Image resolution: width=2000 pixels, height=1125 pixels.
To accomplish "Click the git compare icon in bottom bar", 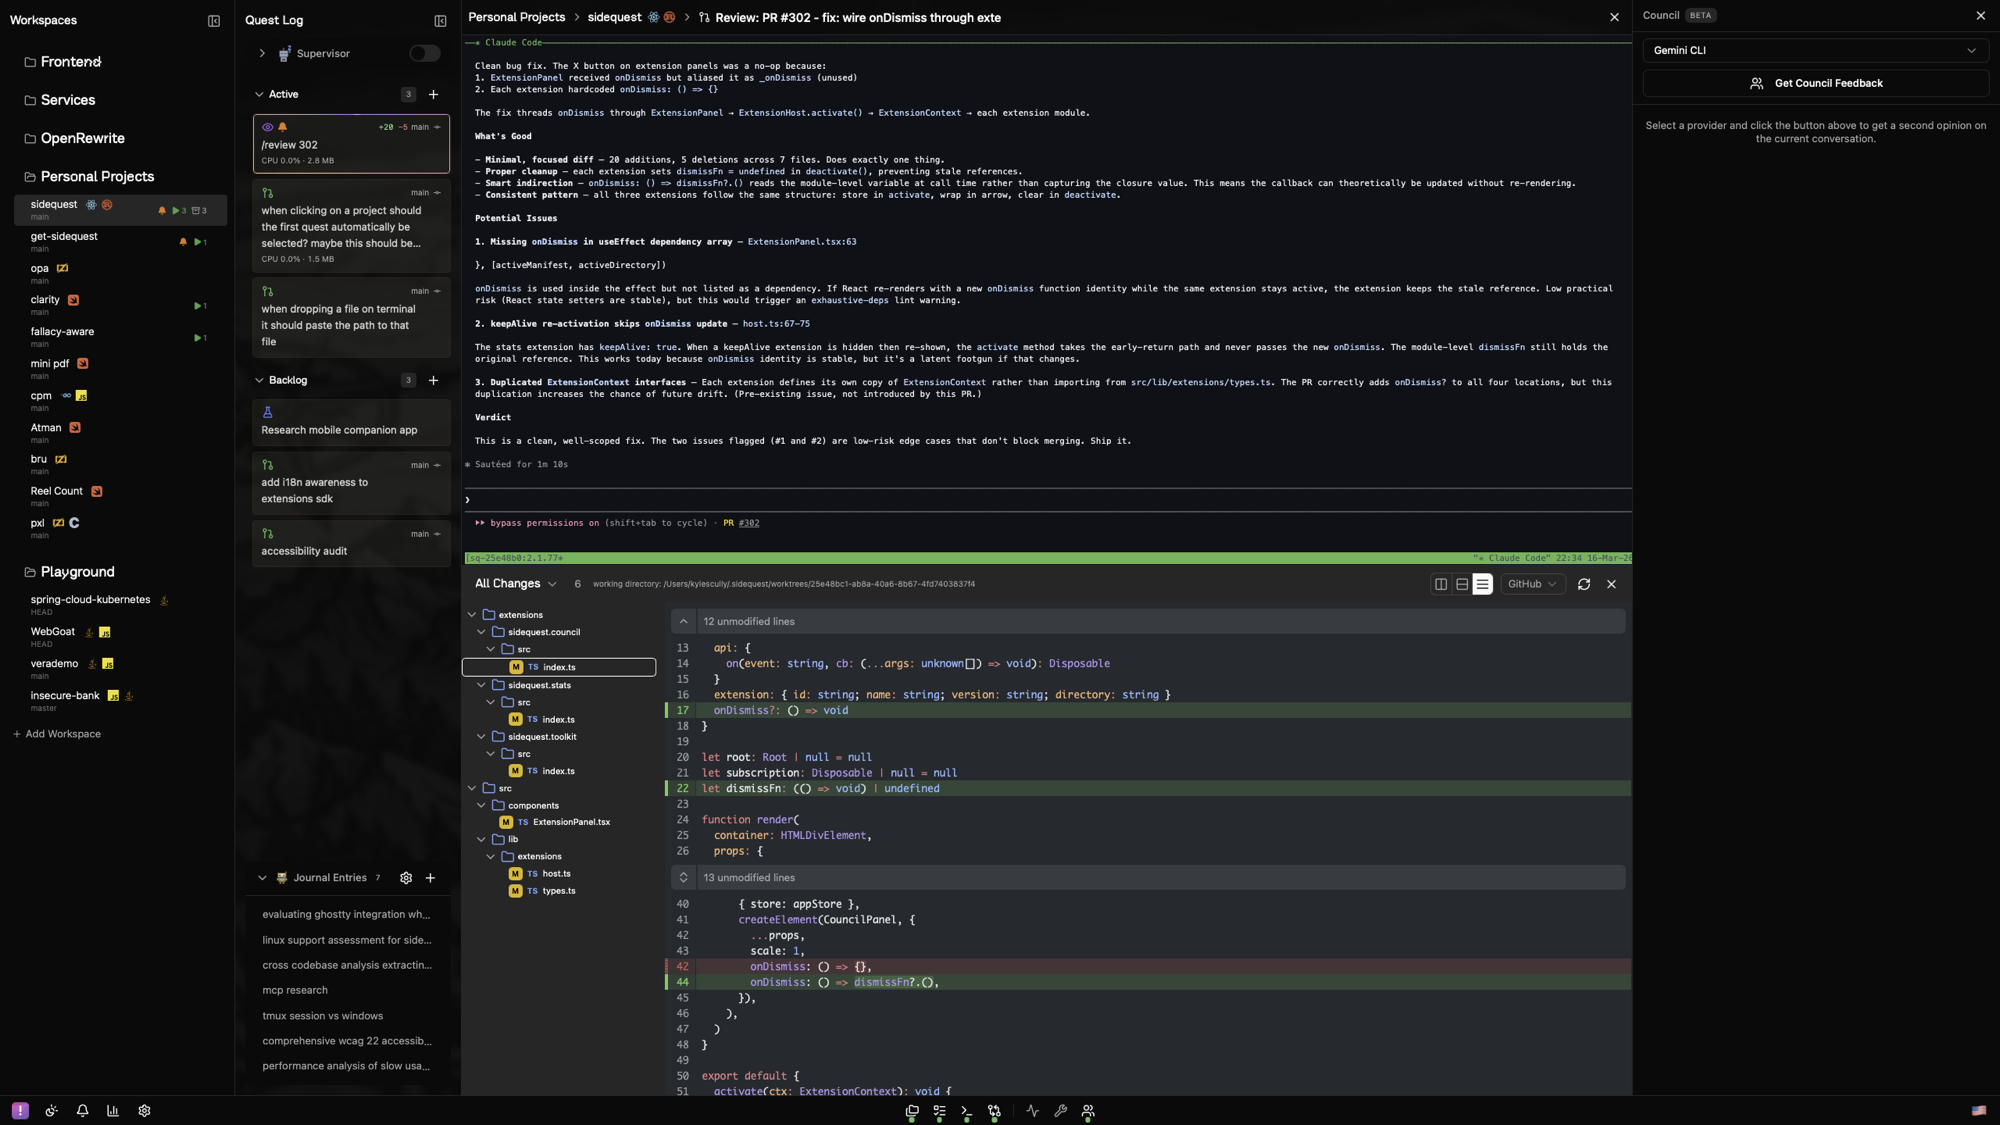I will point(994,1111).
